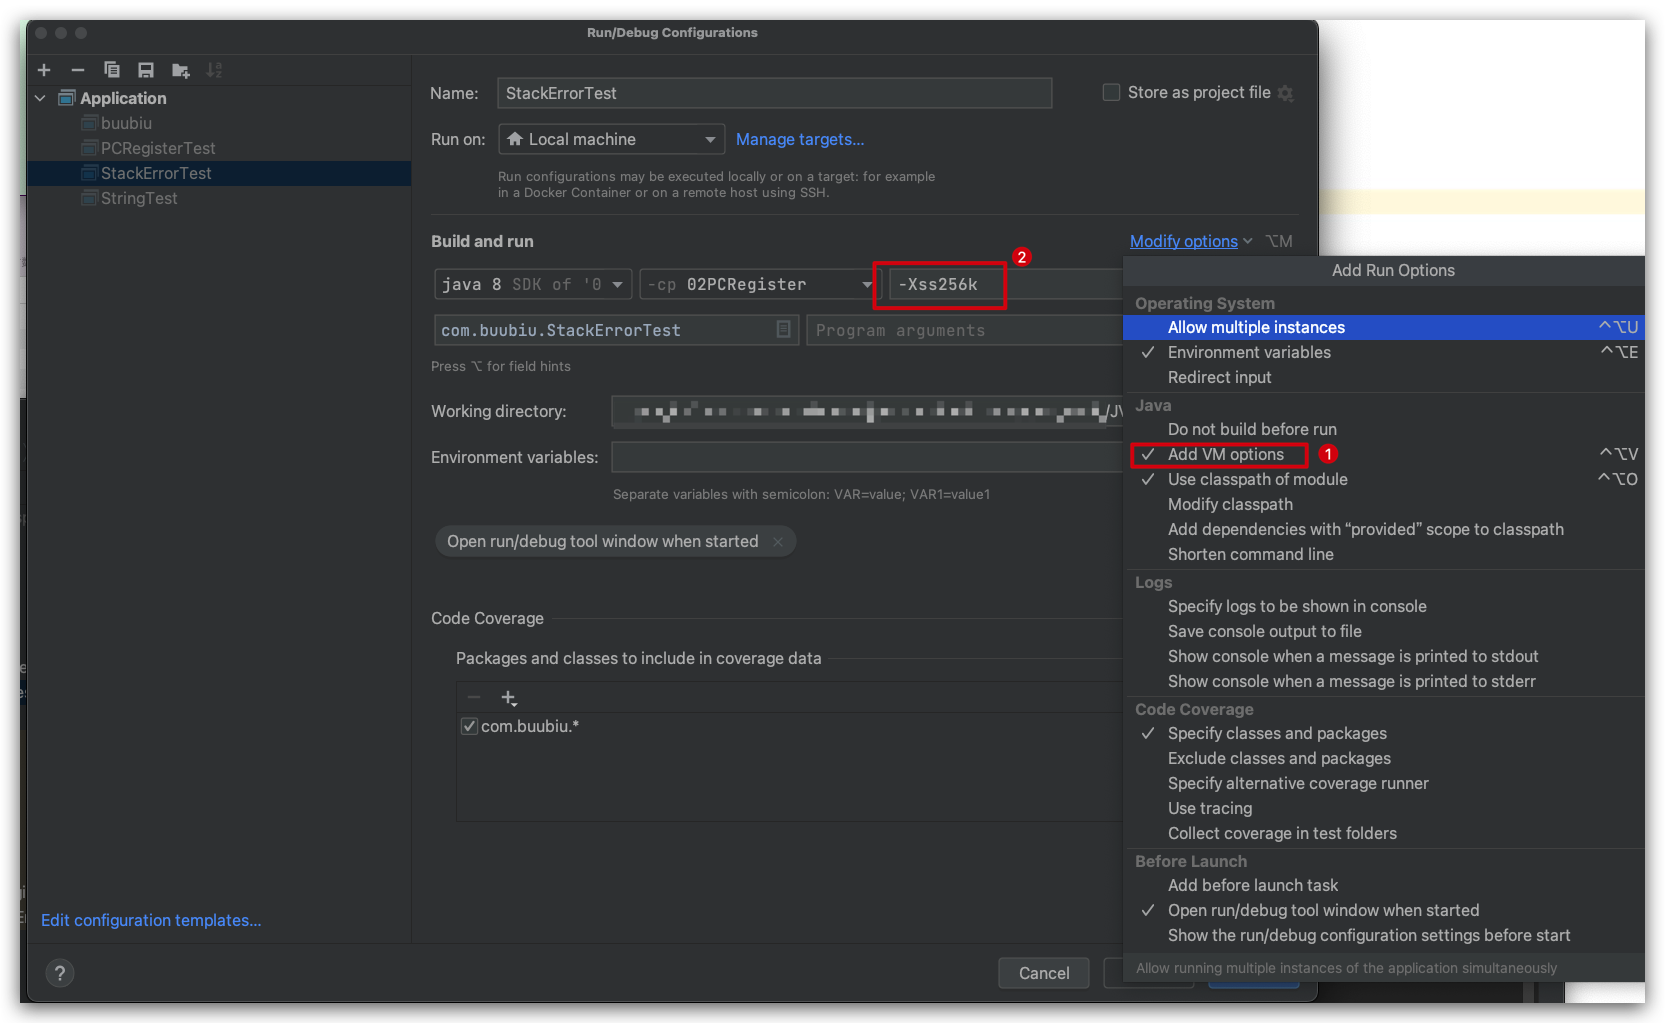Collapse the Application tree node

pyautogui.click(x=40, y=98)
